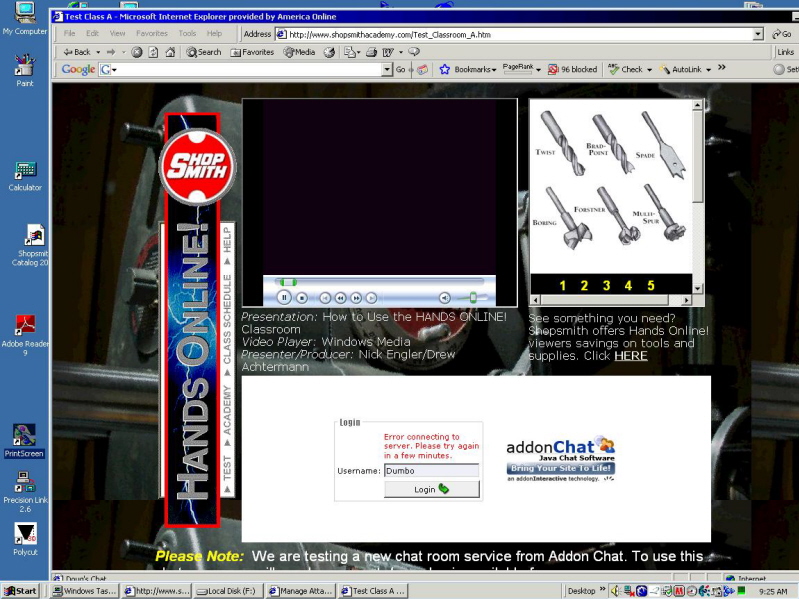The image size is (799, 599).
Task: Open the Help menu
Action: pos(214,33)
